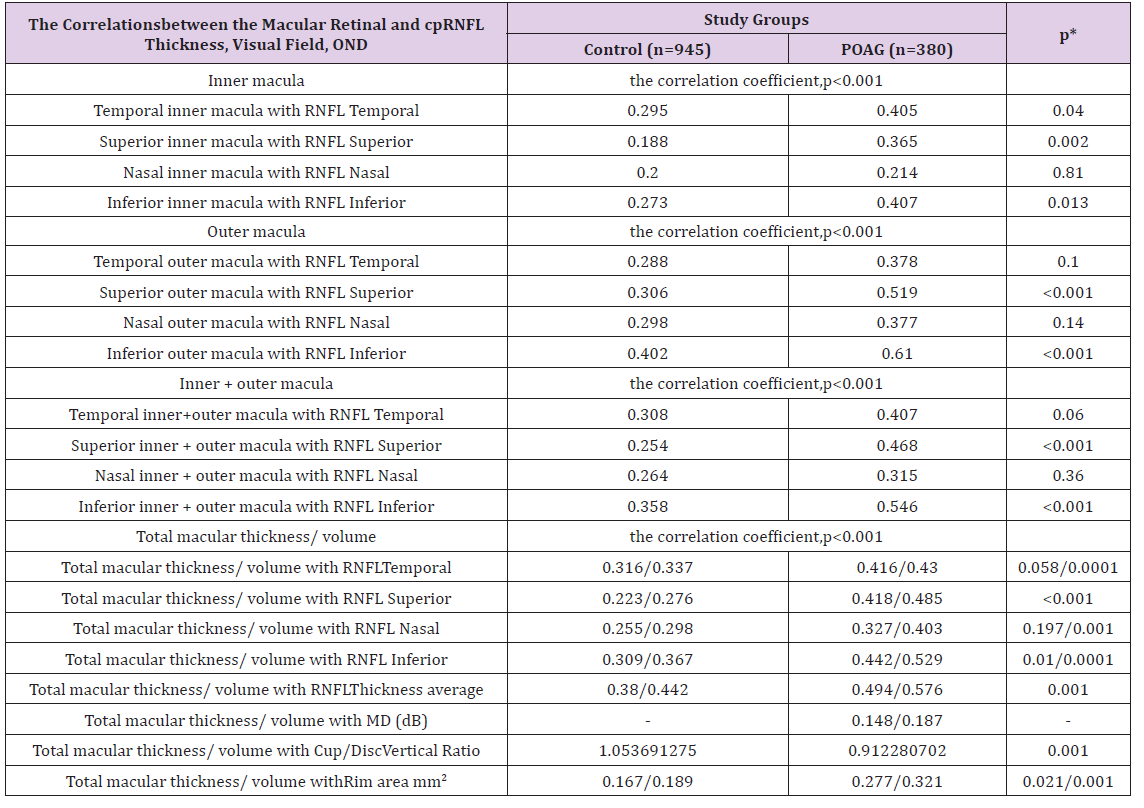
Task: Select the Inner + outer macula section label
Action: coord(256,384)
